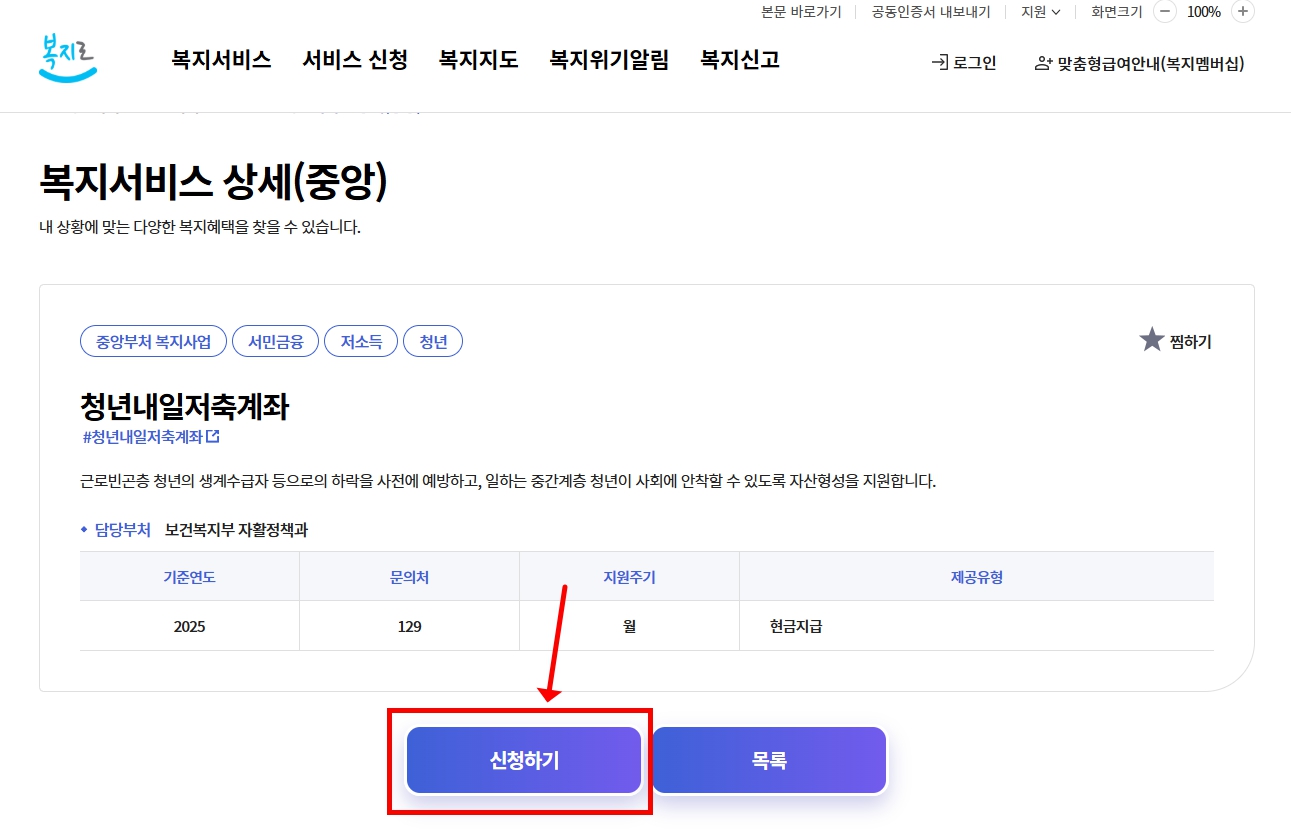The width and height of the screenshot is (1291, 830).
Task: Select the 중앙부처 복지사업 tag
Action: click(153, 342)
